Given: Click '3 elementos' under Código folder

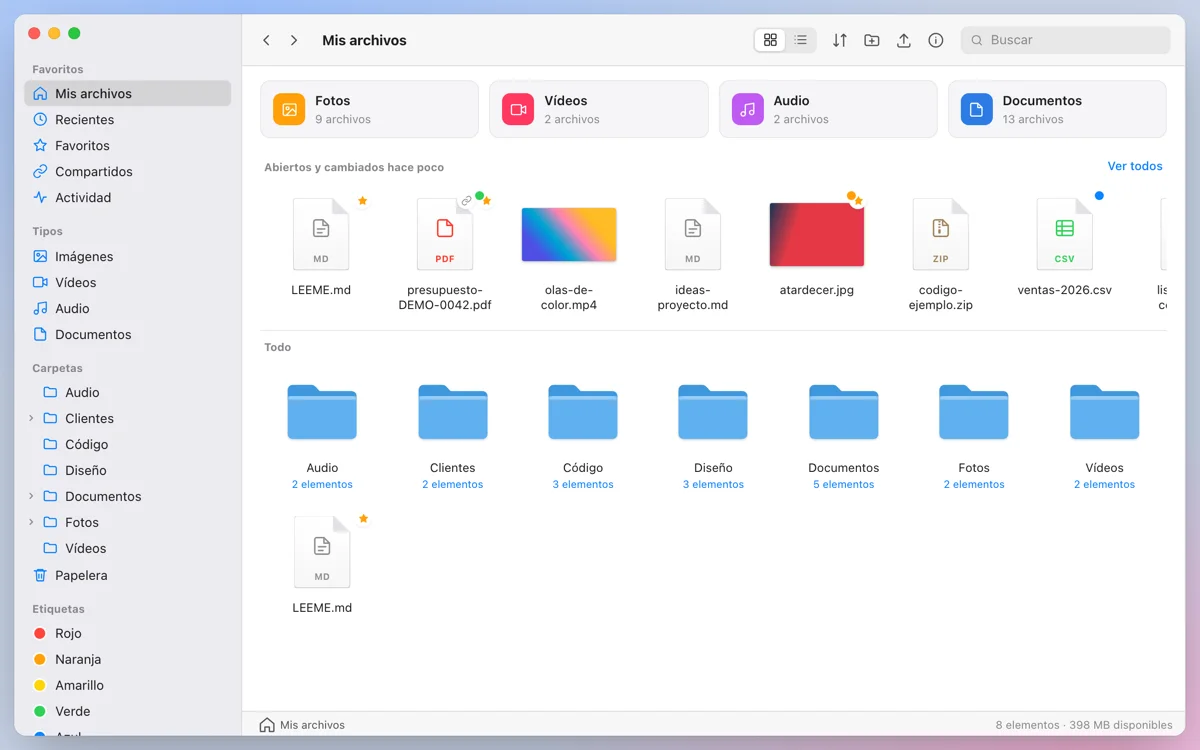Looking at the screenshot, I should tap(583, 484).
